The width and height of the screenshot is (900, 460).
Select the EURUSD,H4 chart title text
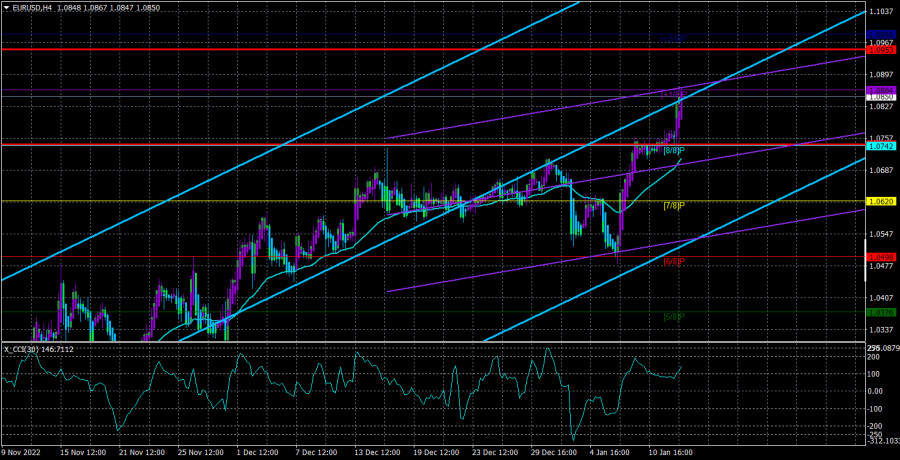pyautogui.click(x=32, y=8)
